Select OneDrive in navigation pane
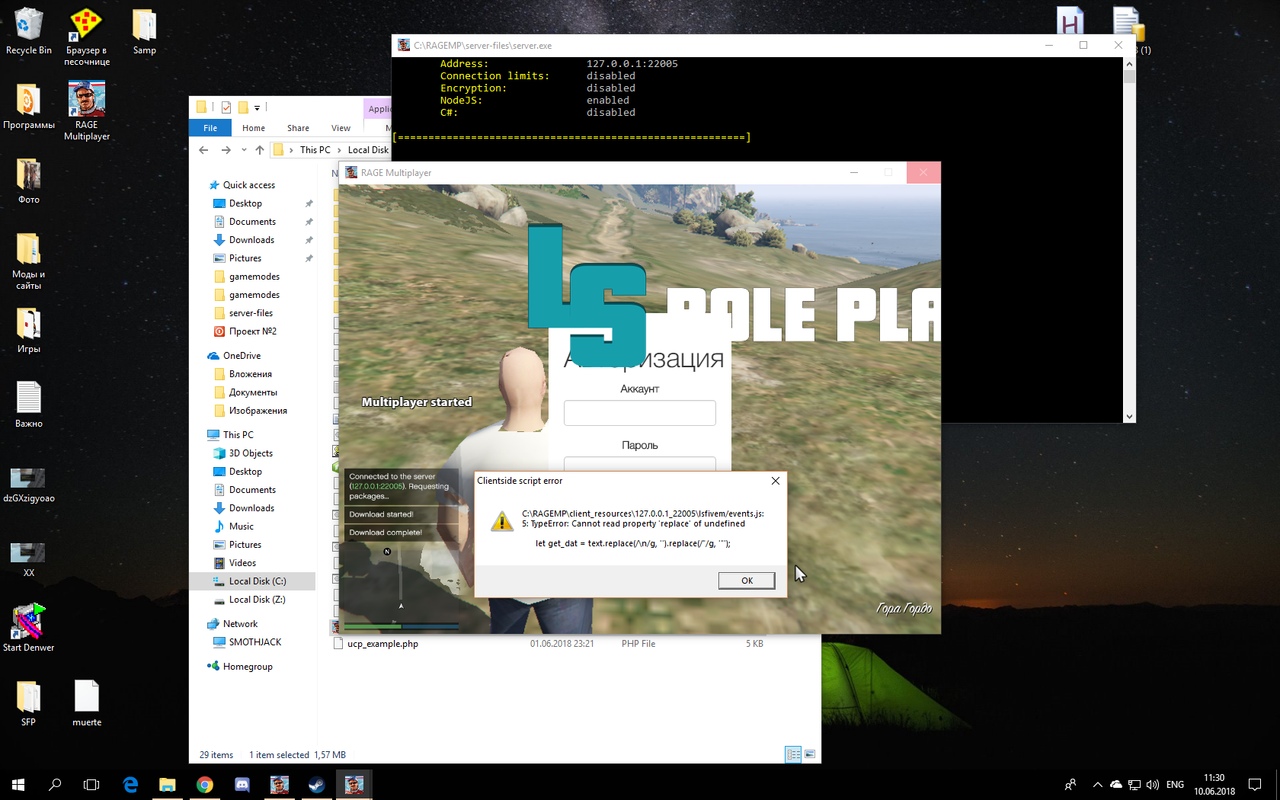The height and width of the screenshot is (800, 1280). point(241,356)
